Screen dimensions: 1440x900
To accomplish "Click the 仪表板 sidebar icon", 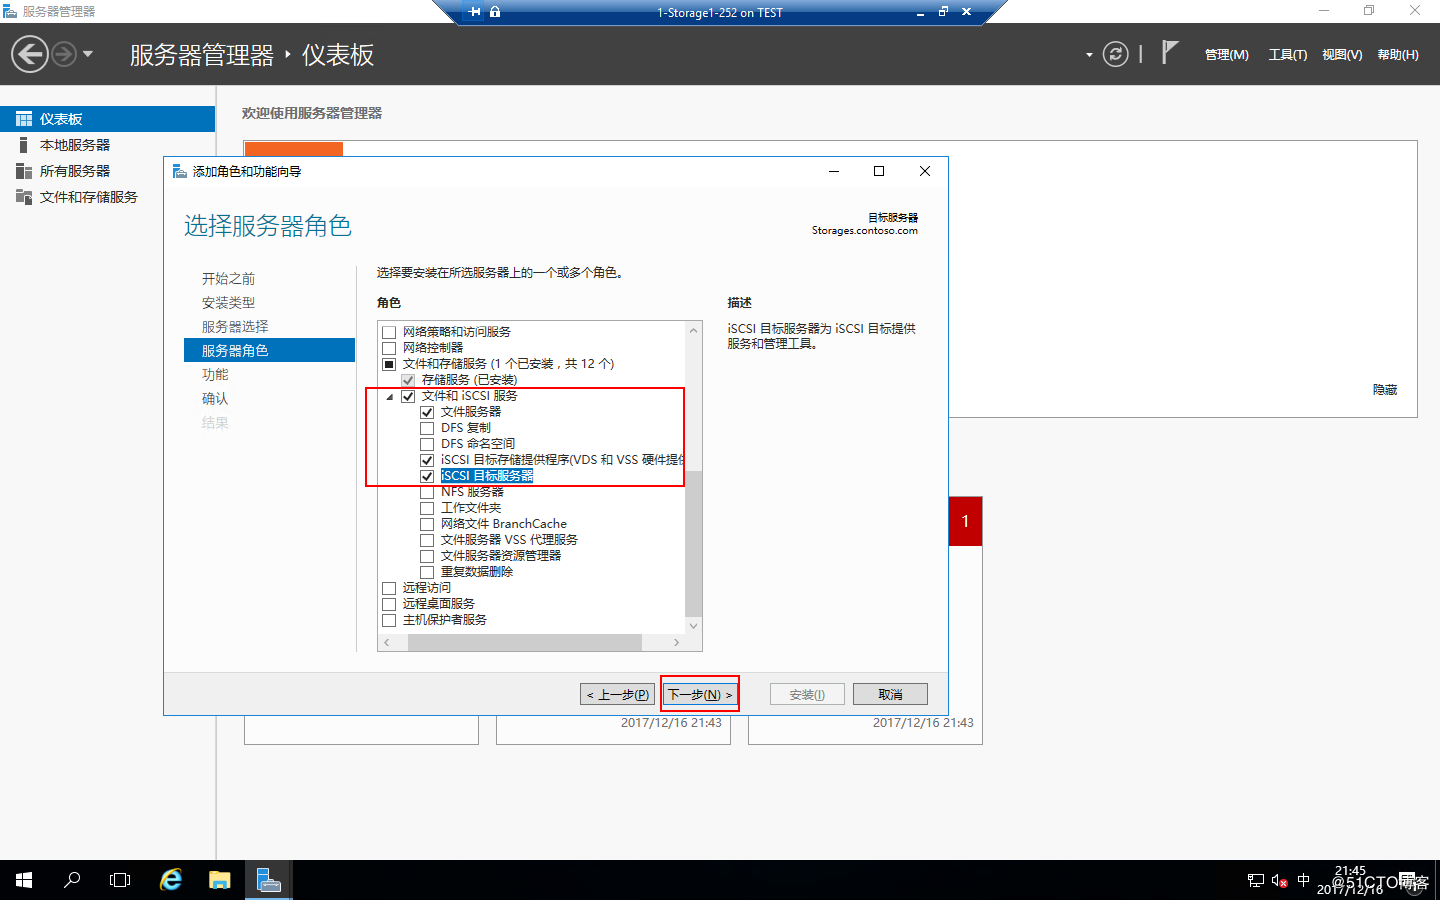I will [x=24, y=119].
